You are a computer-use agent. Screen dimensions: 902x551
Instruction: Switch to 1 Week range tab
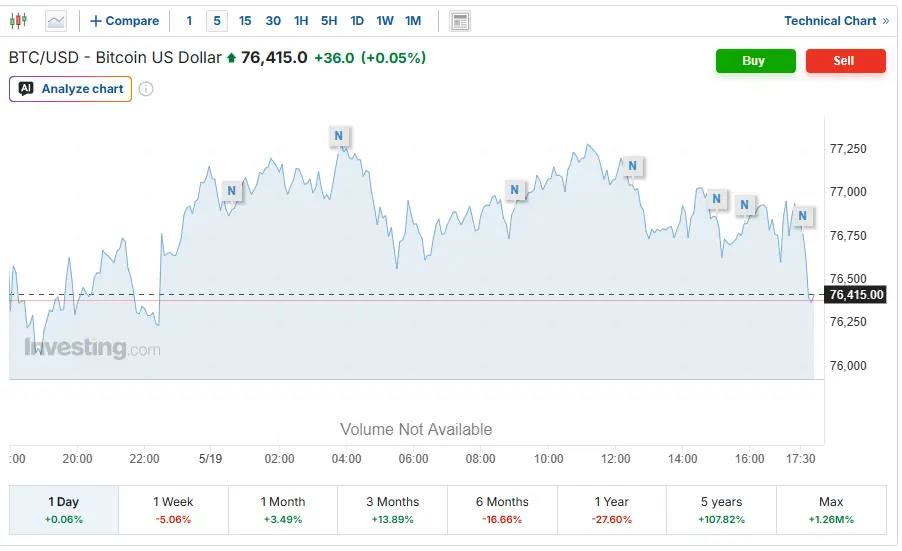(173, 510)
